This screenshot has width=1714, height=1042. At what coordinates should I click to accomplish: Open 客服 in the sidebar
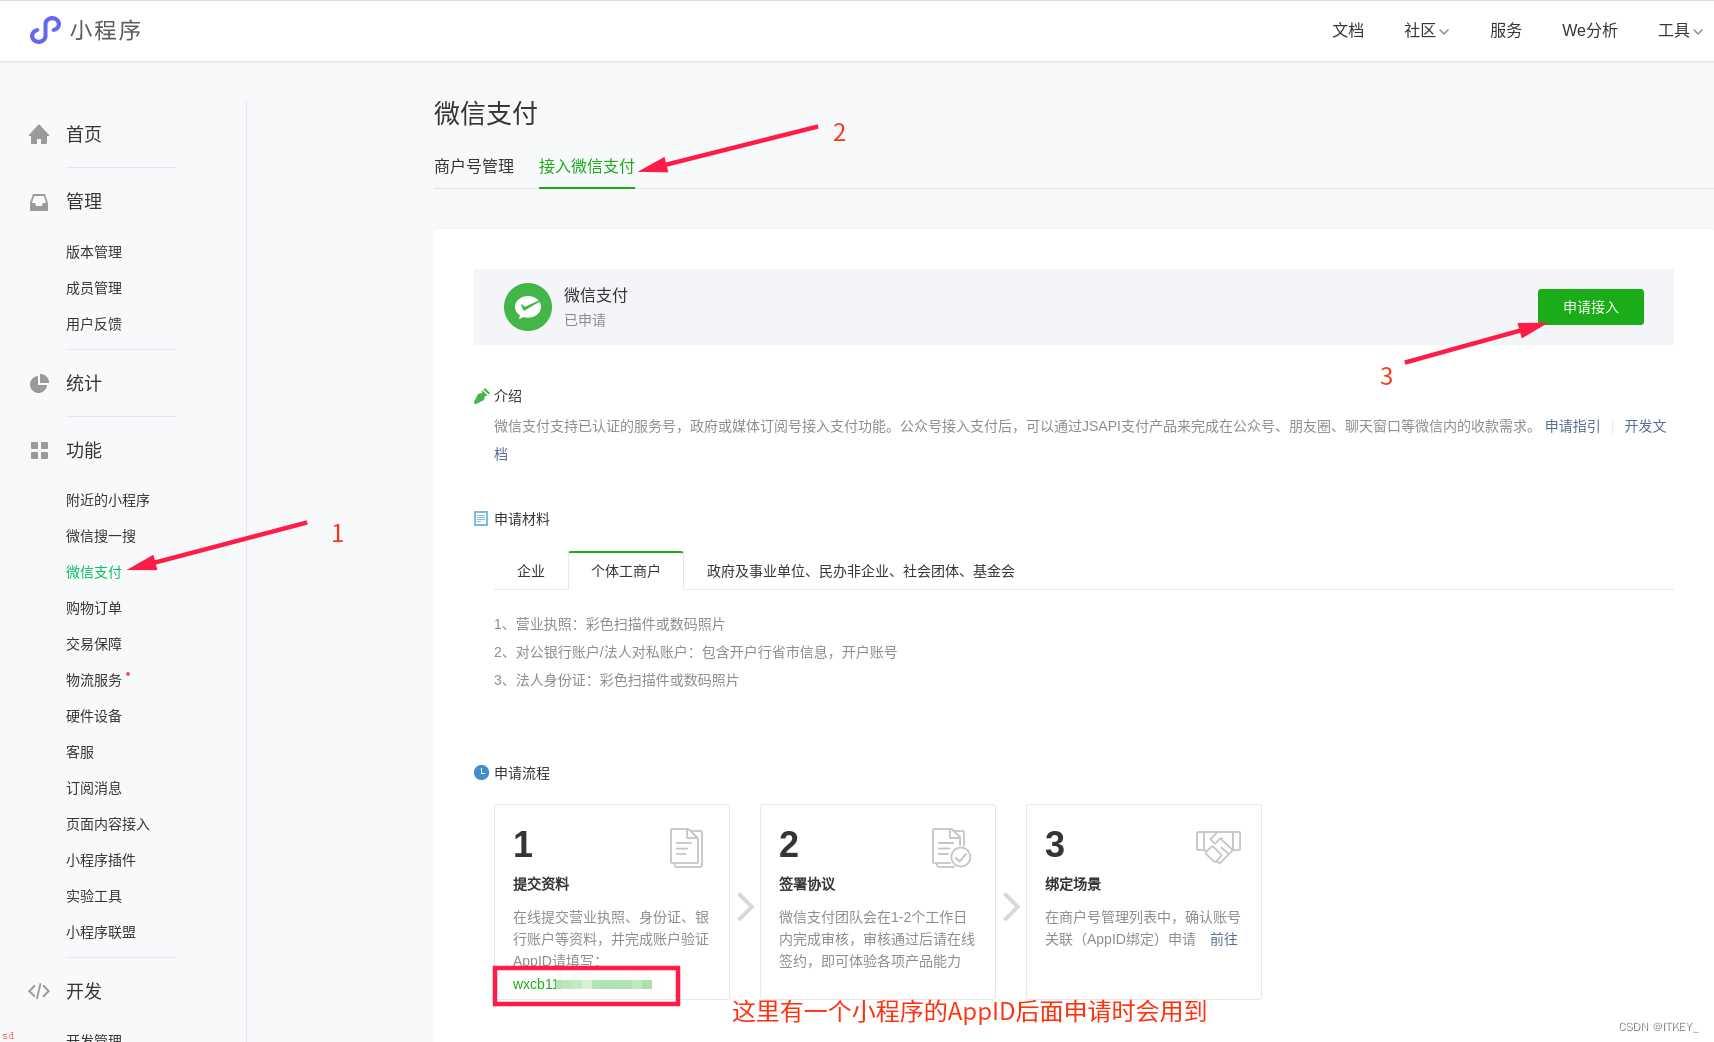coord(80,752)
